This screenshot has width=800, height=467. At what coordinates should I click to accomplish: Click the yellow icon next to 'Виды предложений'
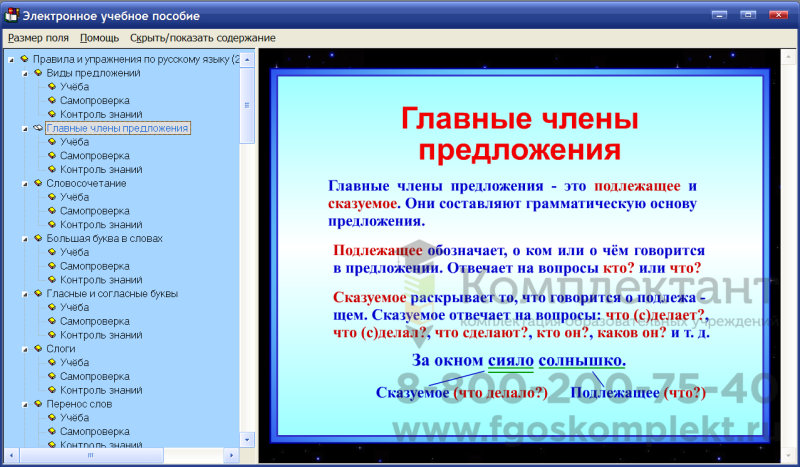[x=38, y=73]
